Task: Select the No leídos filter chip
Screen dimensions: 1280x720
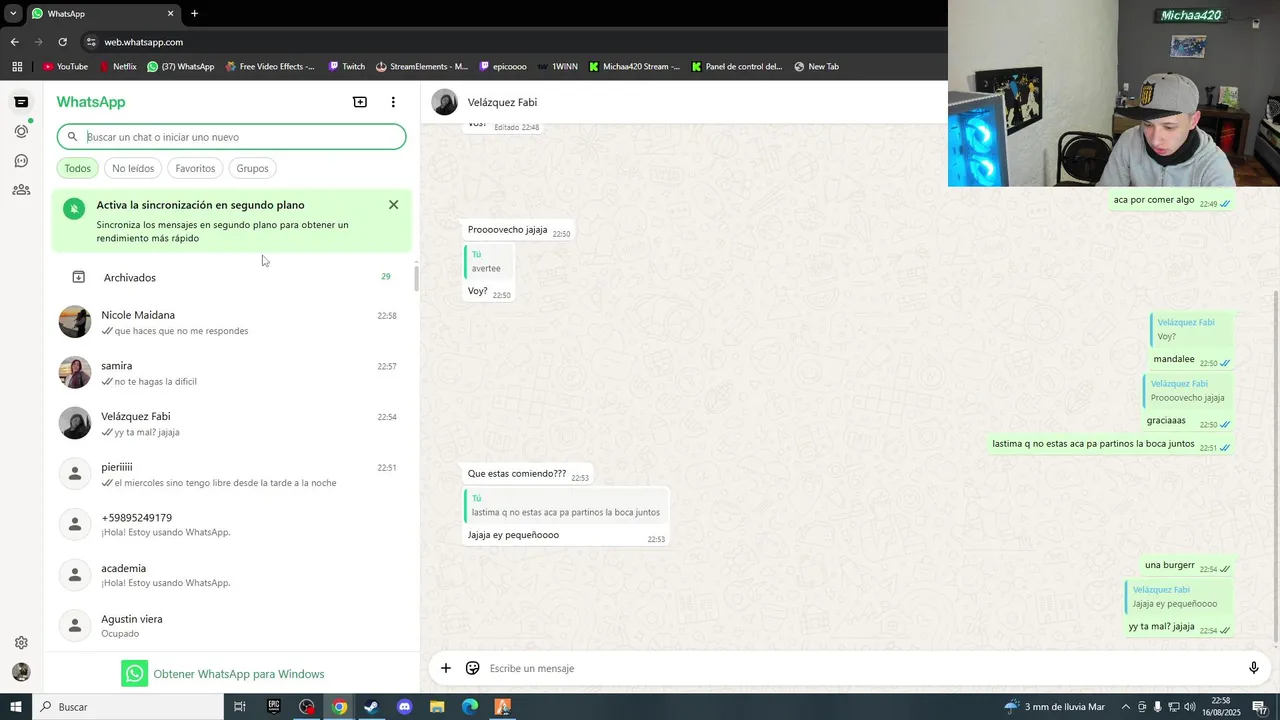Action: [x=133, y=168]
